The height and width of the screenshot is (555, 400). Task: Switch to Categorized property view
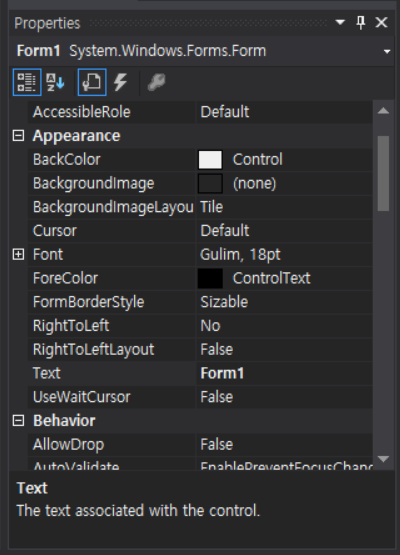[x=27, y=82]
